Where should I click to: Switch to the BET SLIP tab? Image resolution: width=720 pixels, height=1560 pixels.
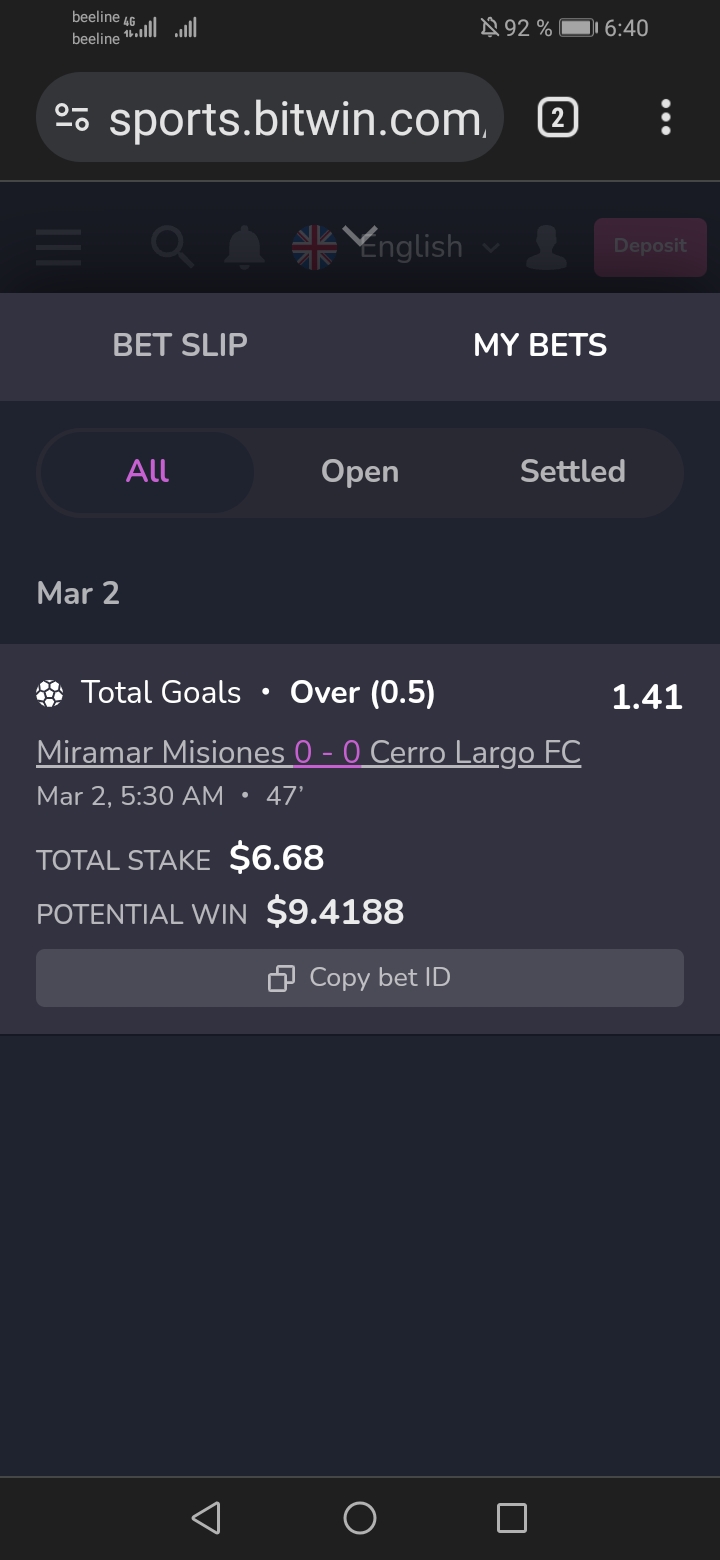click(180, 345)
